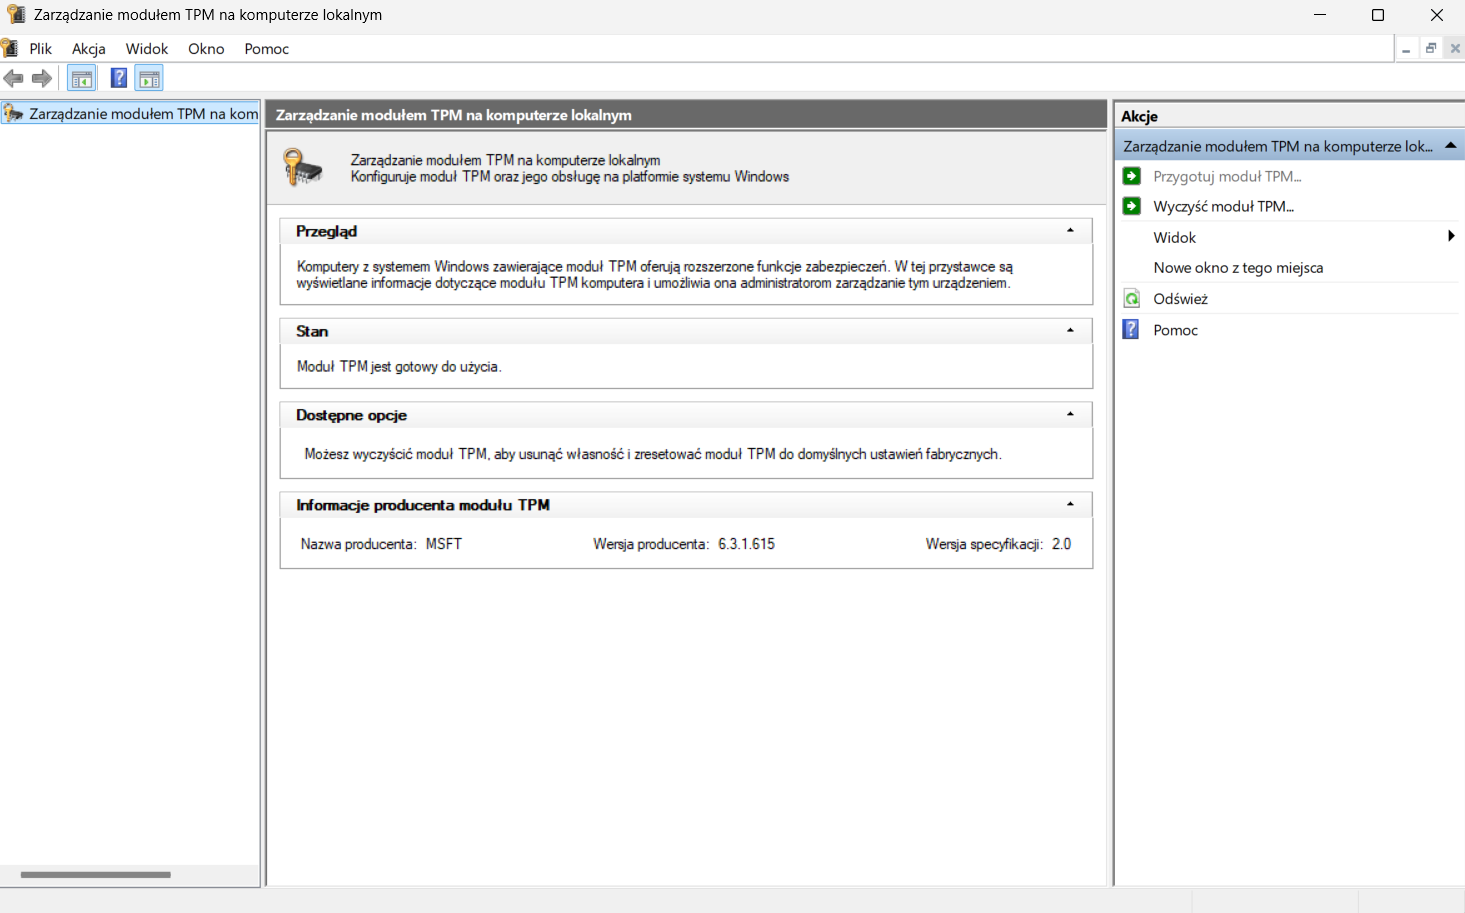
Task: Open Help via blue question-mark toolbar icon
Action: 119,78
